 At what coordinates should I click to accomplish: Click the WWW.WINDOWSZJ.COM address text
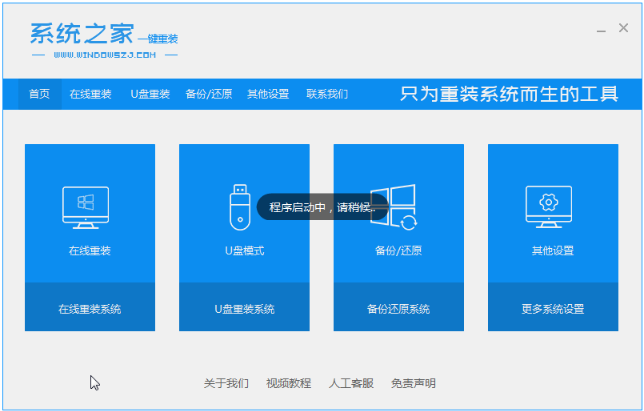tap(105, 55)
